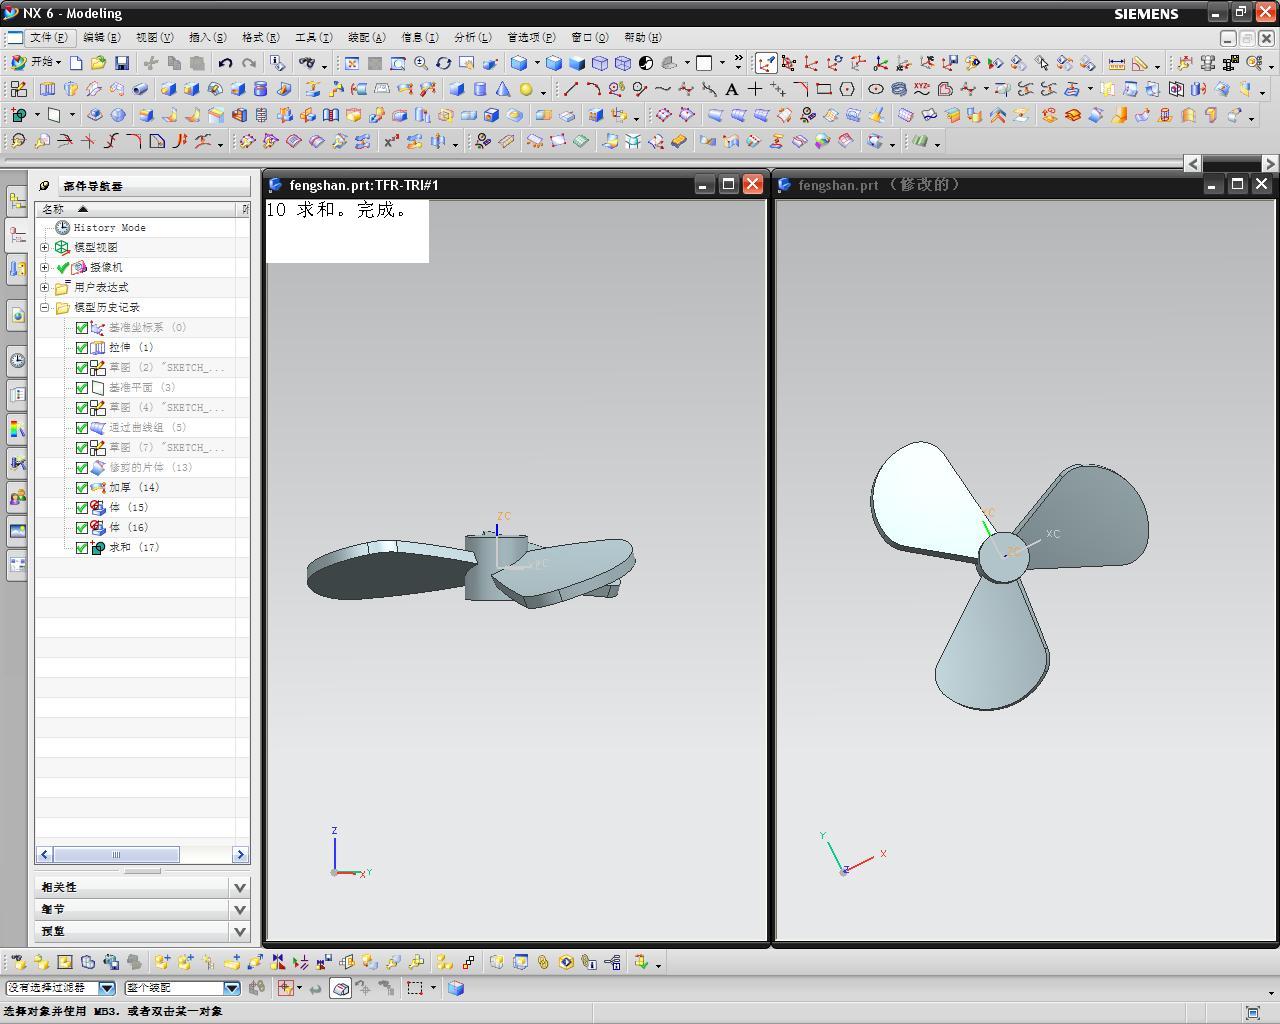
Task: Uncheck the 体 (15) checkbox
Action: pyautogui.click(x=82, y=507)
